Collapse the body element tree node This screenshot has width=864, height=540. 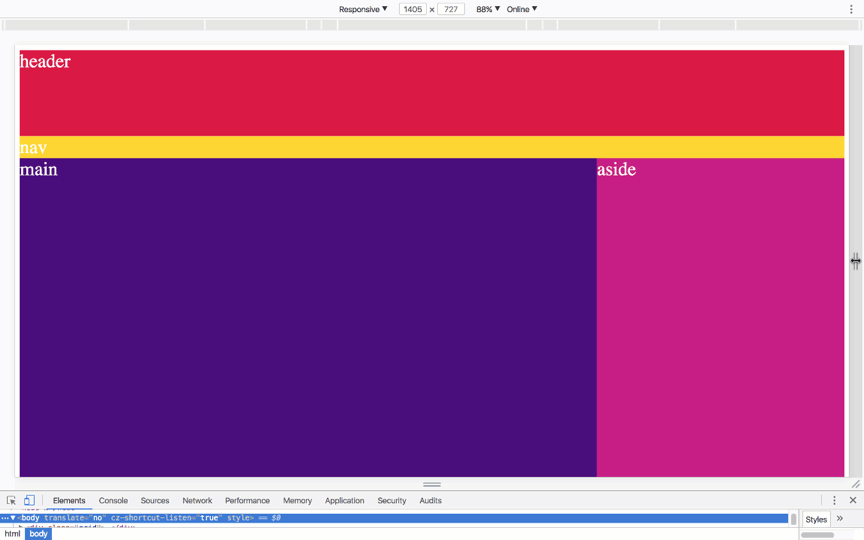click(x=13, y=518)
